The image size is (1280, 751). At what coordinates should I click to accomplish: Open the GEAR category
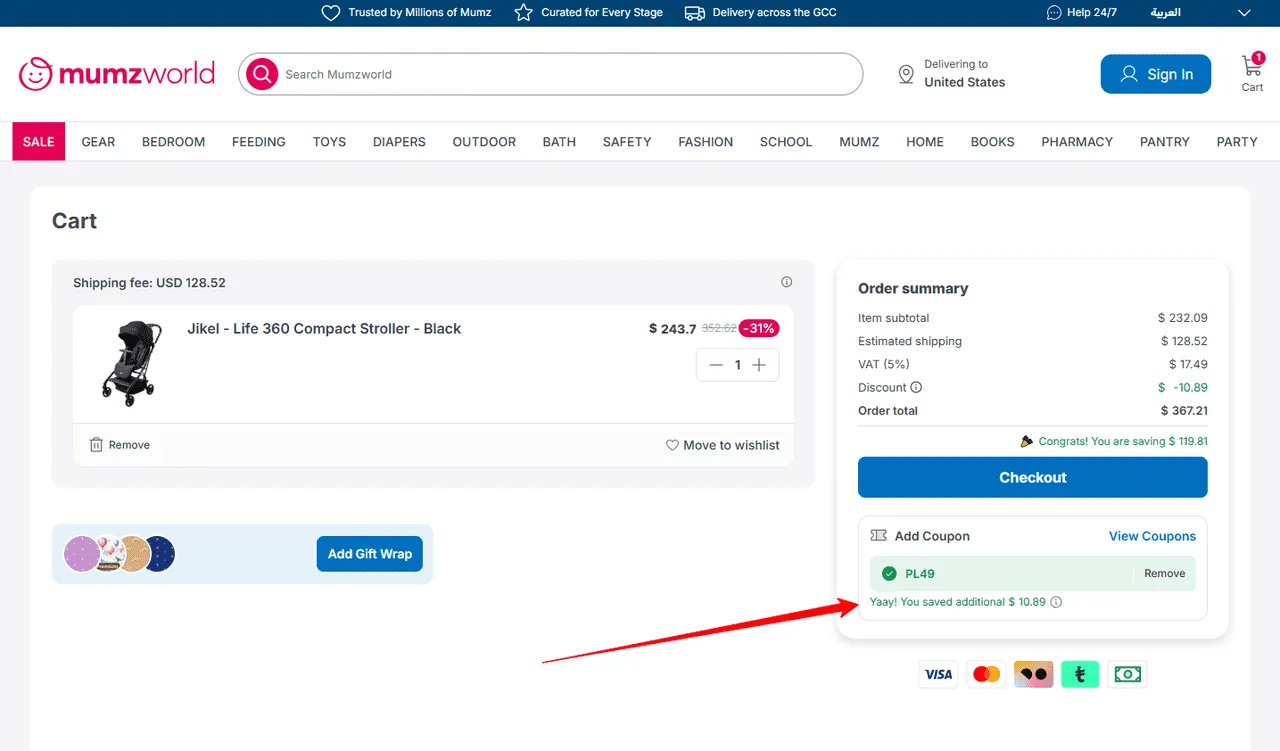coord(98,142)
